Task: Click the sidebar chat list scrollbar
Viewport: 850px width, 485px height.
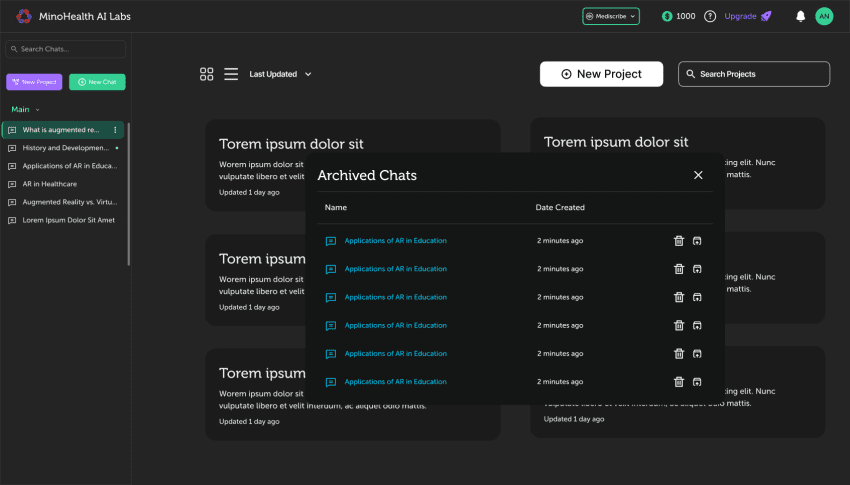Action: 128,195
